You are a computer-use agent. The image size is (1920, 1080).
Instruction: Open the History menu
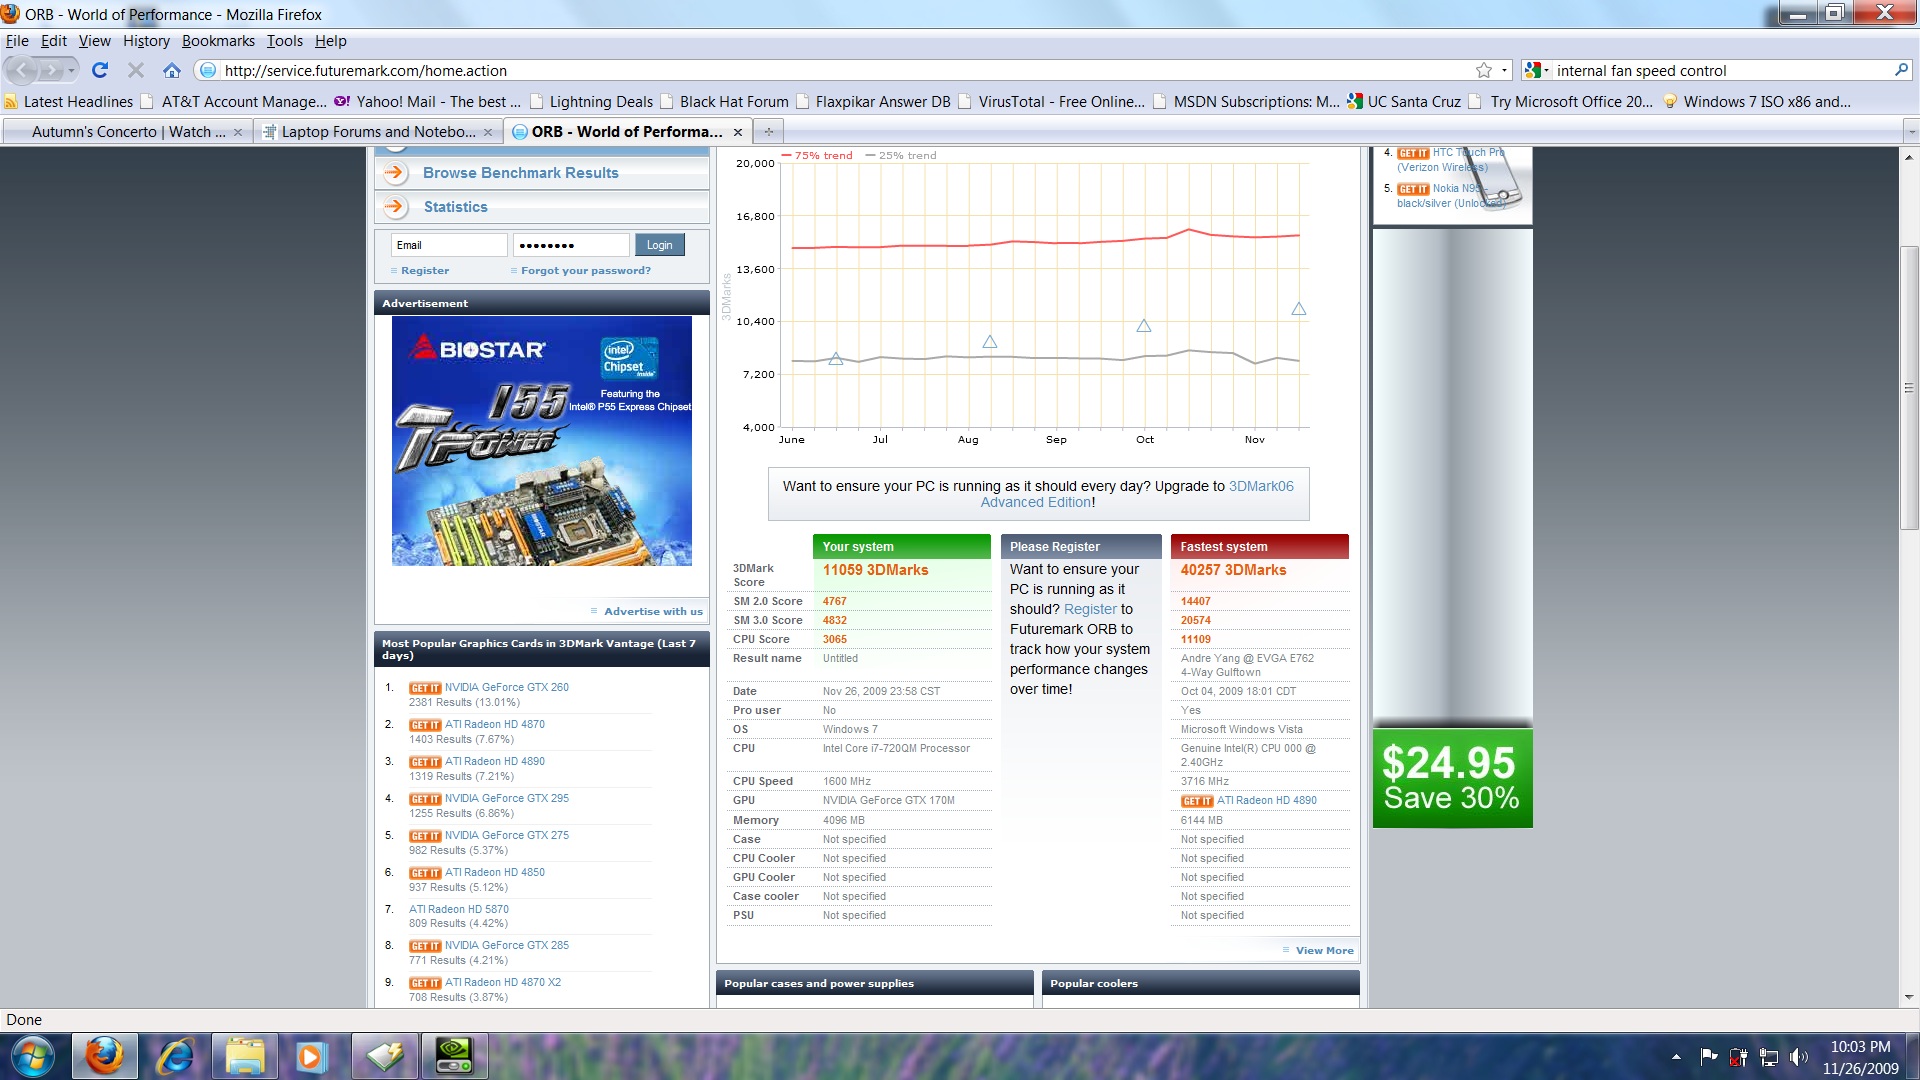[x=146, y=41]
